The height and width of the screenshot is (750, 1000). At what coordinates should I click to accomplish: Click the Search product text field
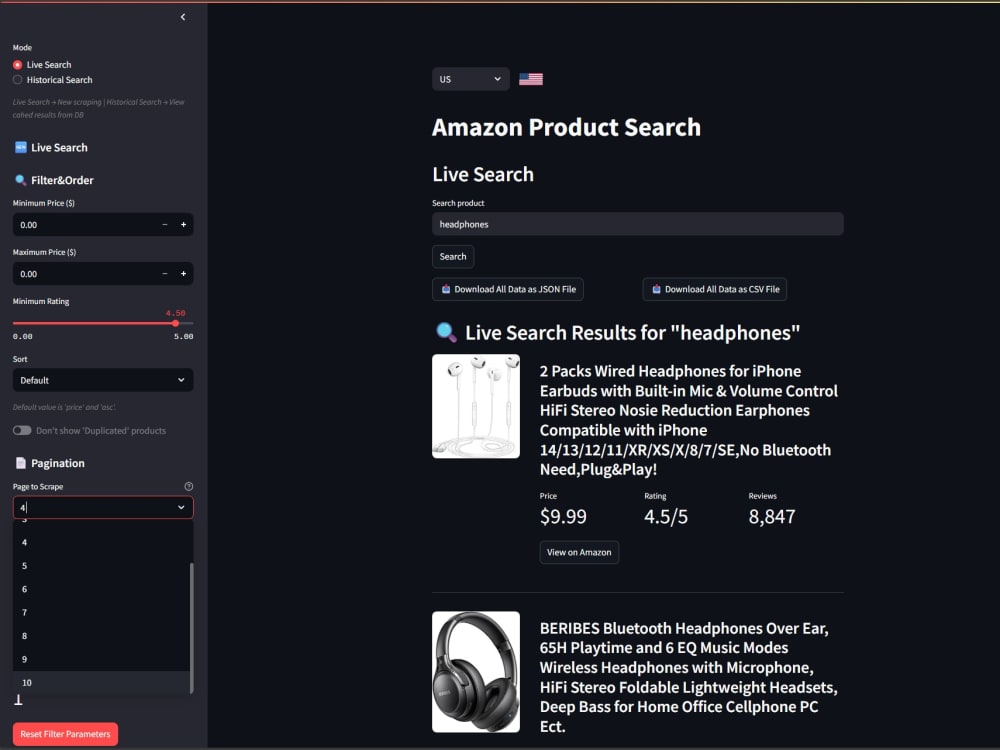click(638, 224)
